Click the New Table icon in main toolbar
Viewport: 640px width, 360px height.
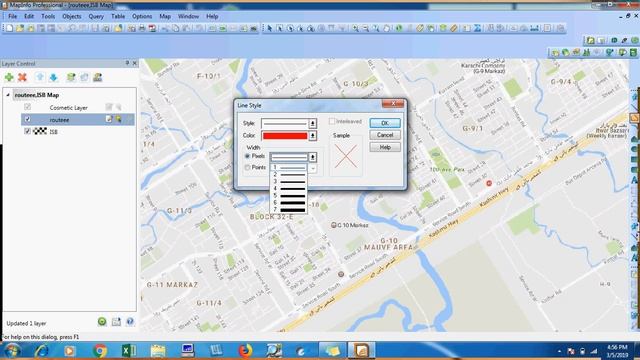(9, 28)
